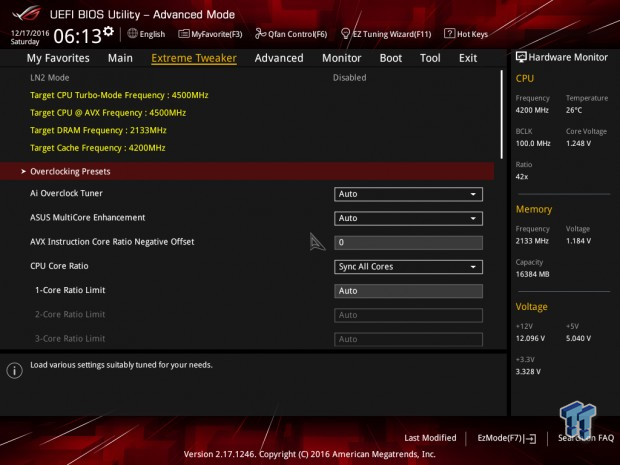Click +5V reading 5.040 V
Image resolution: width=620 pixels, height=465 pixels.
tap(578, 338)
